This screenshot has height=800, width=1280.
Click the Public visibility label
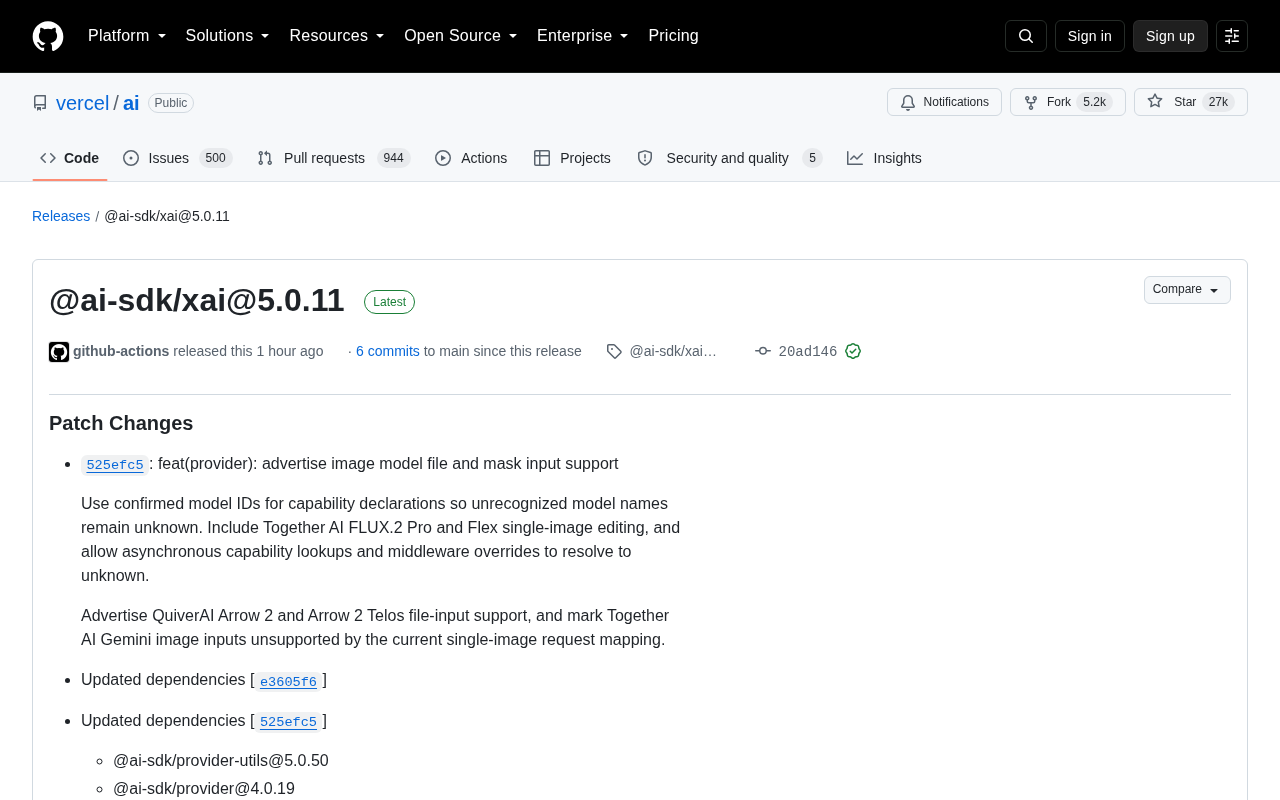pyautogui.click(x=171, y=103)
